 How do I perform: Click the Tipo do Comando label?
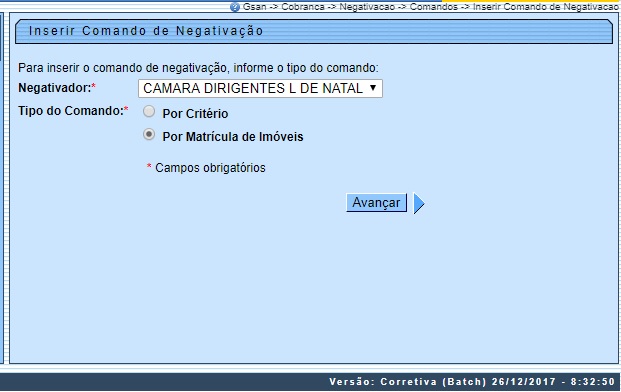[73, 111]
